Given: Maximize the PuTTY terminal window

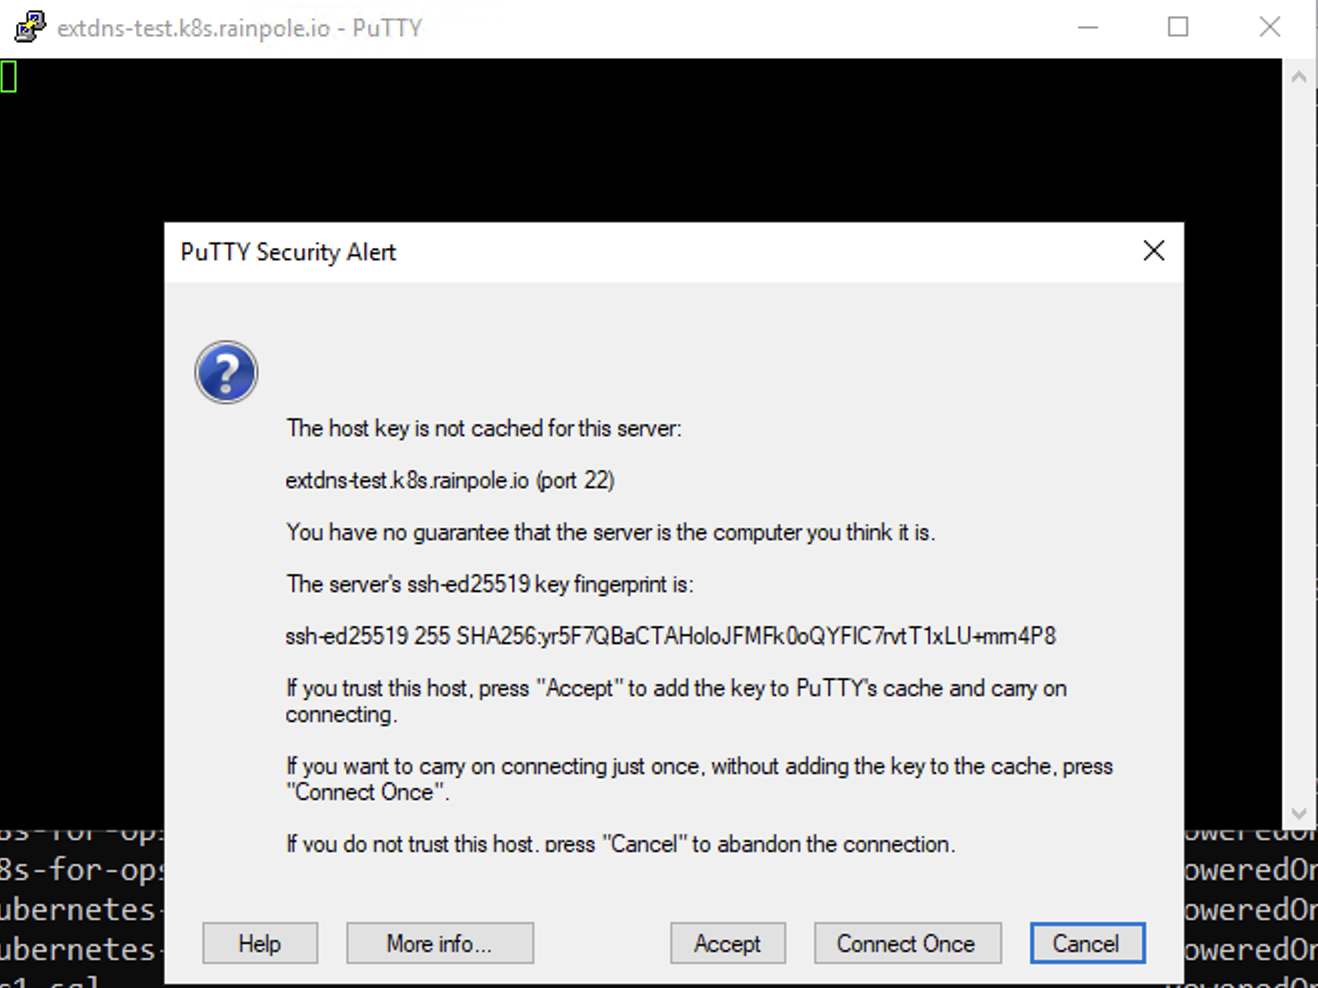Looking at the screenshot, I should [1178, 27].
